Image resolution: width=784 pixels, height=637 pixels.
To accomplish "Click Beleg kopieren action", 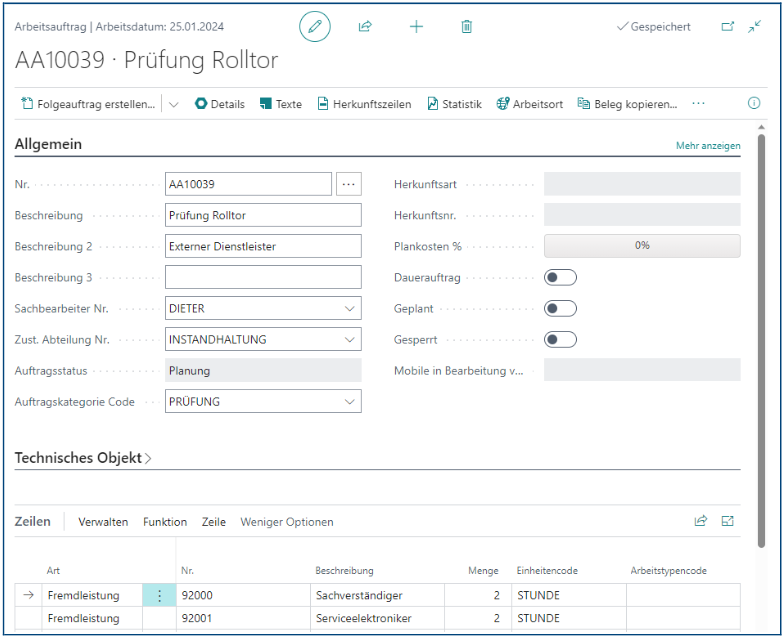I will 627,104.
